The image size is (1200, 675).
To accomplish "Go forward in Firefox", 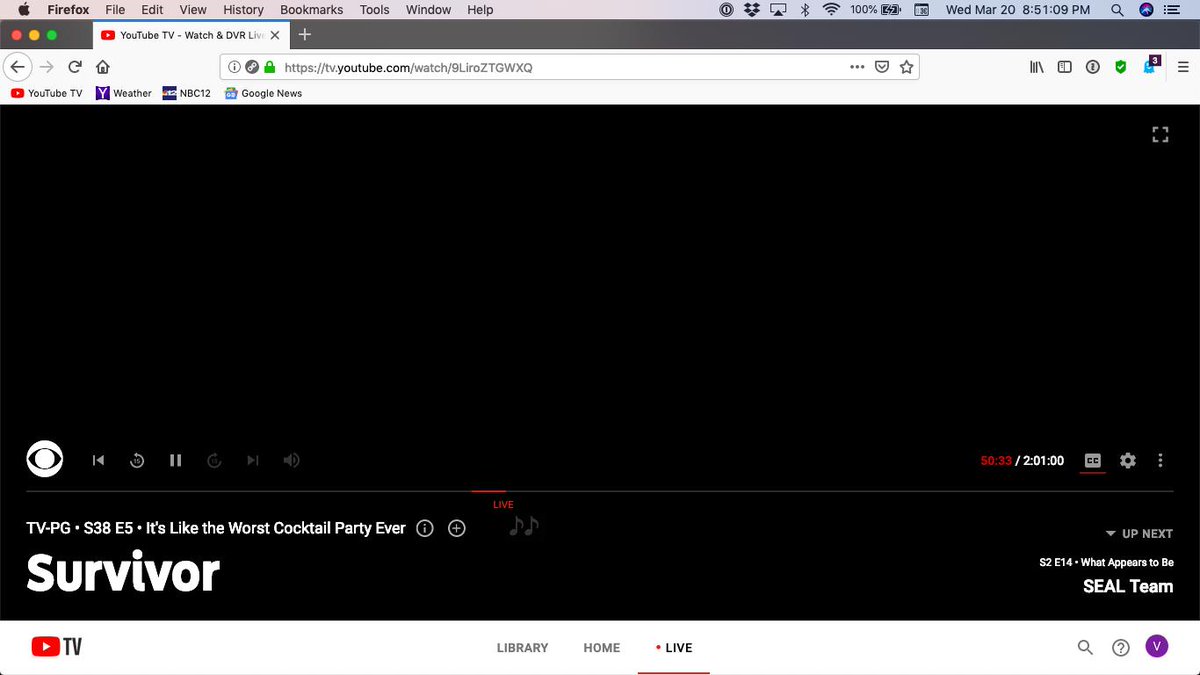I will tap(46, 67).
